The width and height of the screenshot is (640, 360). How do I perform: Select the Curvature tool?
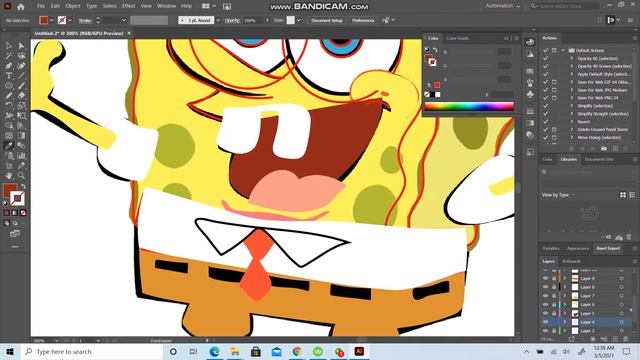(x=21, y=66)
